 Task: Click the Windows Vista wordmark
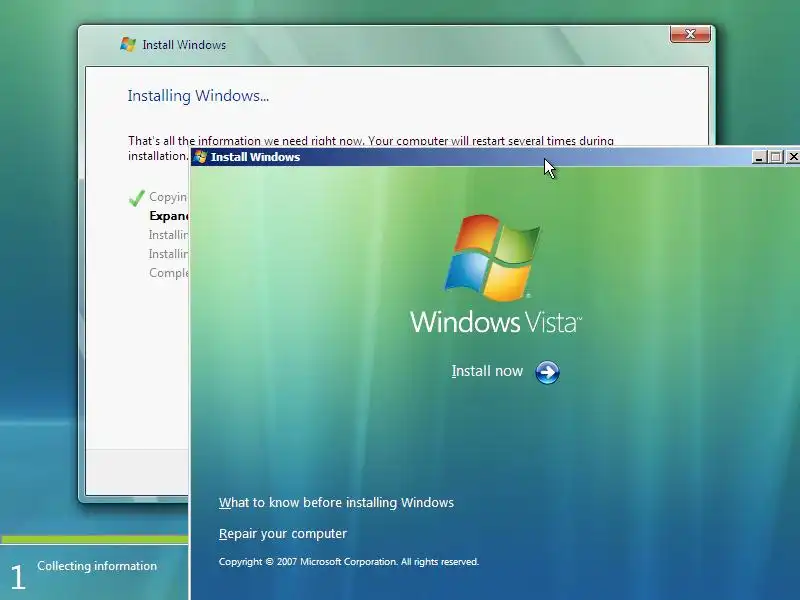tap(495, 322)
